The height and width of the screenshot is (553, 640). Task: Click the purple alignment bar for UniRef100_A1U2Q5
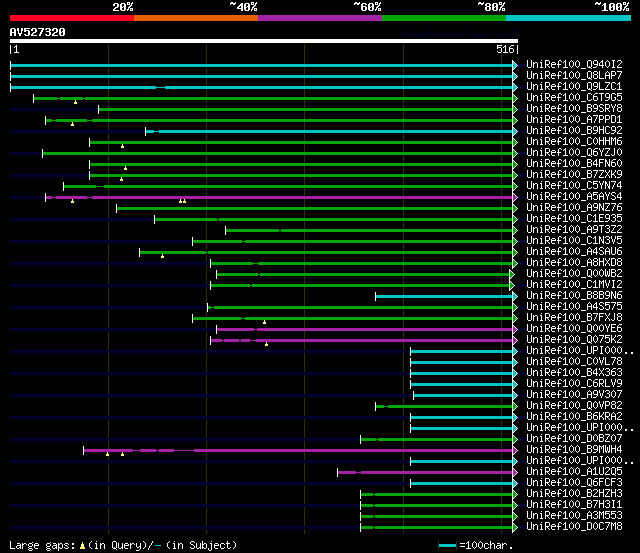pos(425,473)
